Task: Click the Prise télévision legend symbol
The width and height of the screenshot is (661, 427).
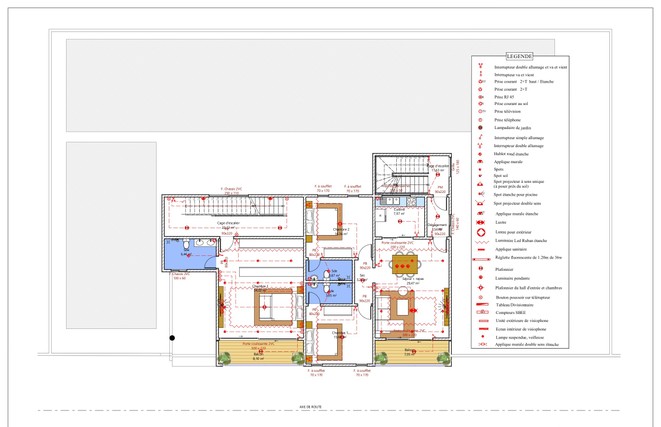Action: (481, 111)
